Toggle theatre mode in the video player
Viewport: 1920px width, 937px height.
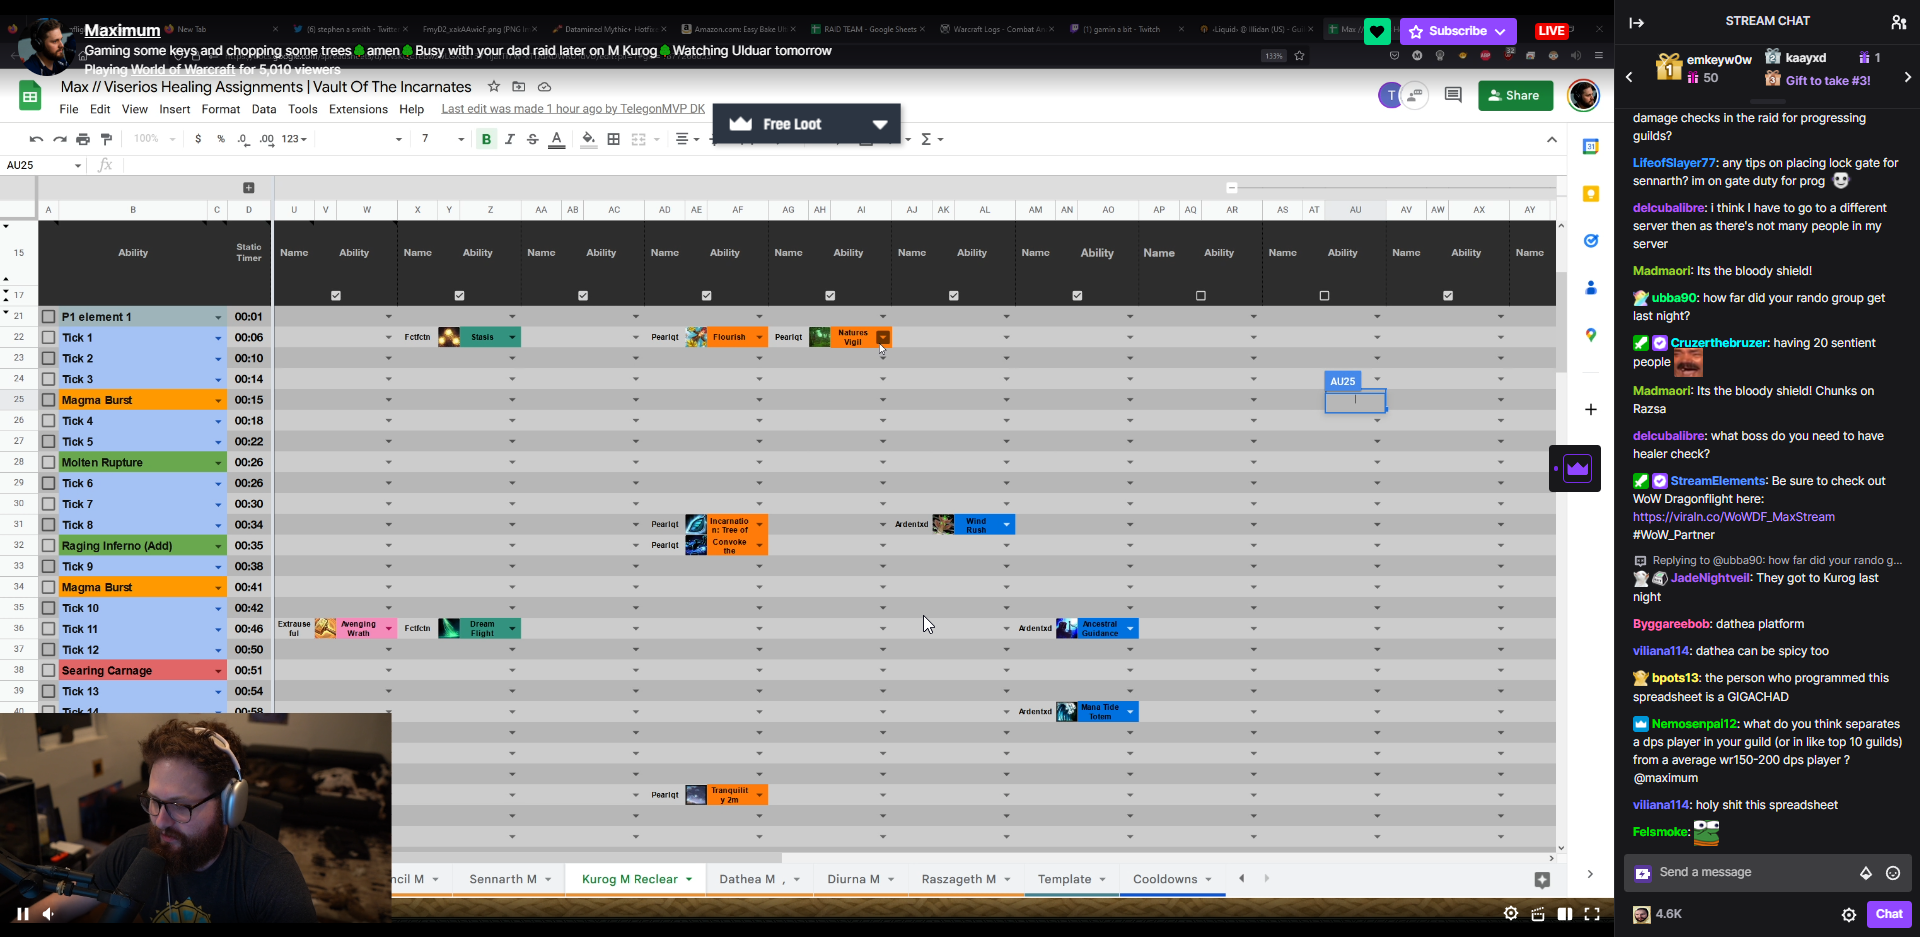(x=1565, y=913)
